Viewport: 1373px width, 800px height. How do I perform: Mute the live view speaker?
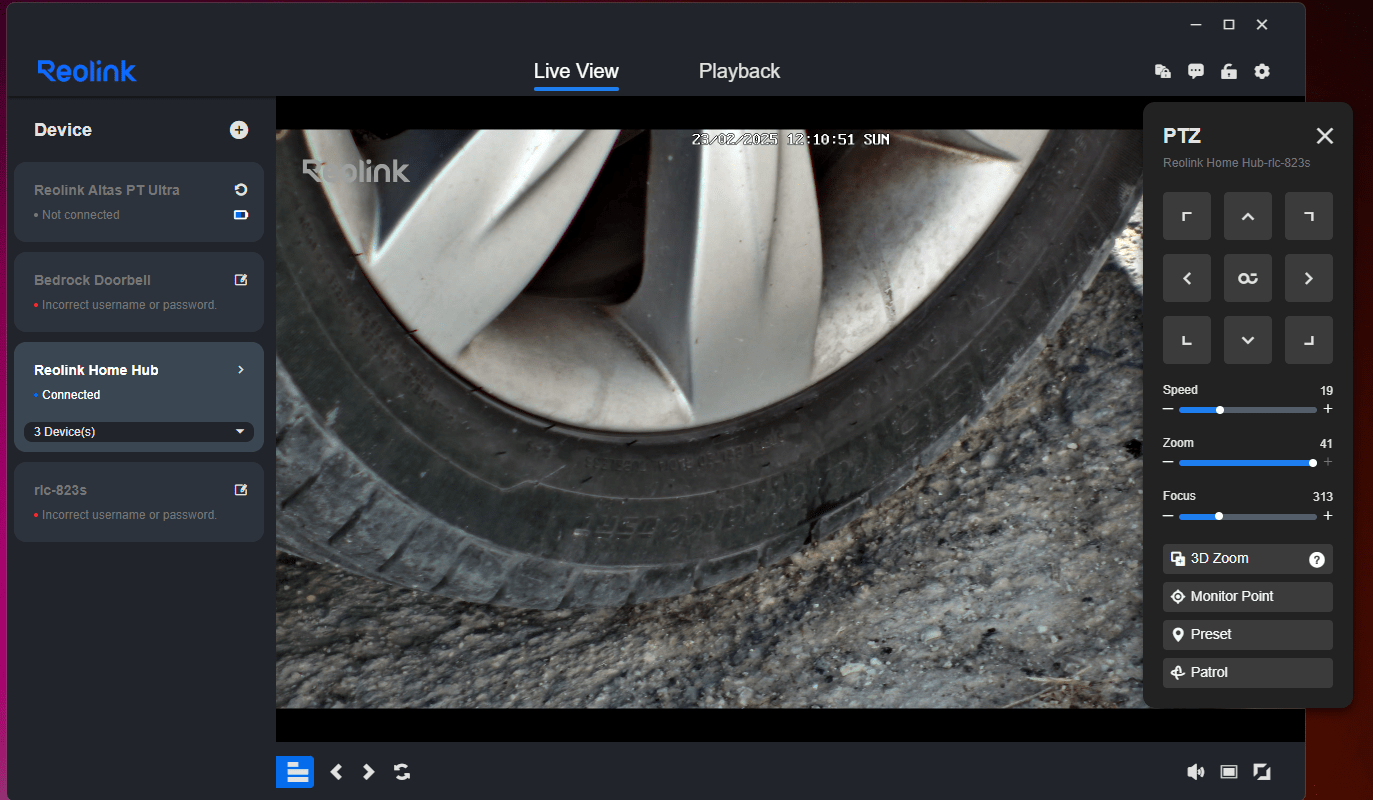[1195, 772]
